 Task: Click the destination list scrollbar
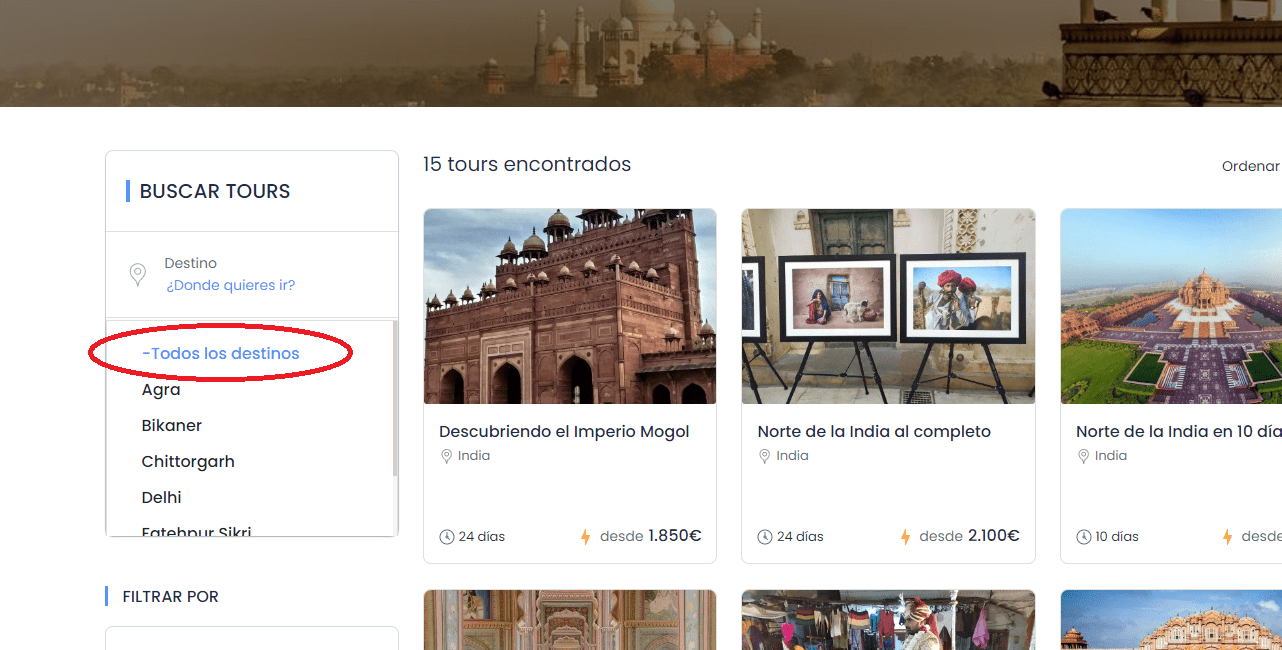395,400
